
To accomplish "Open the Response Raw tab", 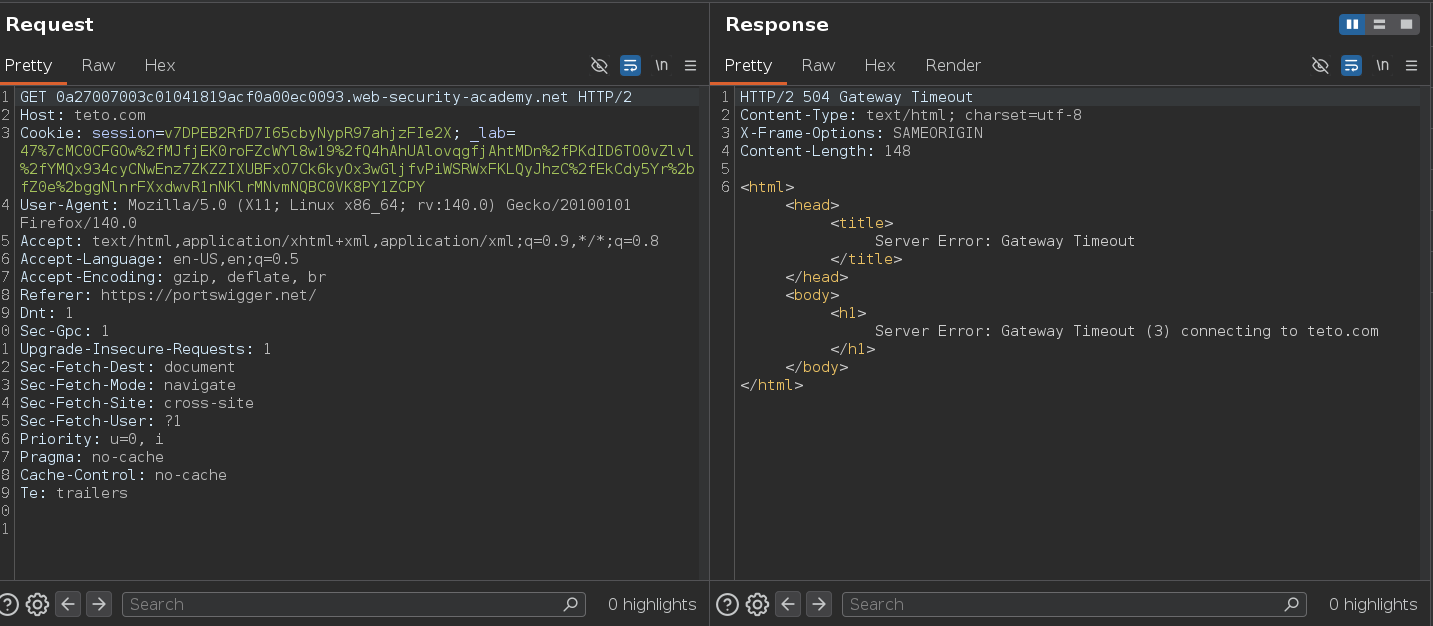I will point(818,65).
